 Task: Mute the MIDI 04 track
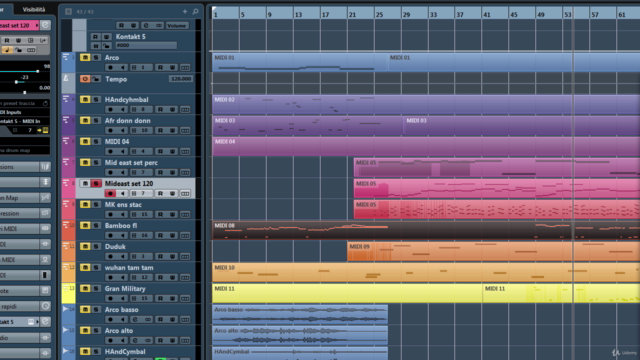[x=85, y=141]
